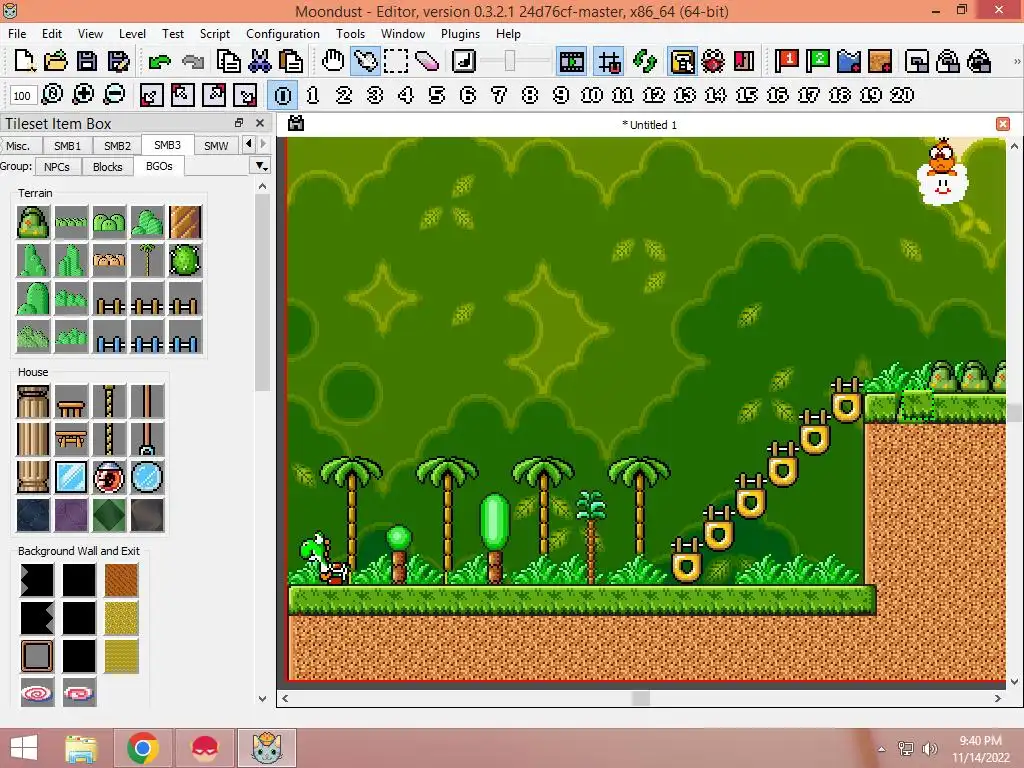Screen dimensions: 1024x768
Task: Open Chrome from the taskbar
Action: tap(143, 748)
